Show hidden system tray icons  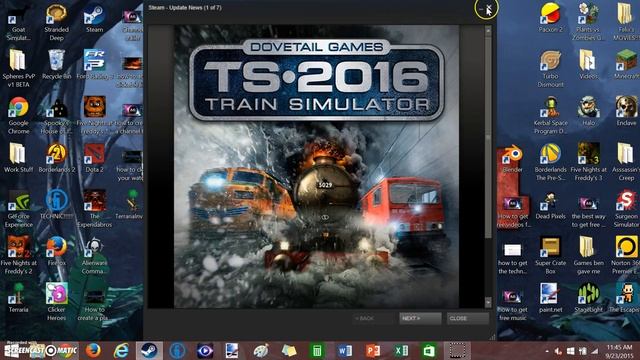point(547,351)
